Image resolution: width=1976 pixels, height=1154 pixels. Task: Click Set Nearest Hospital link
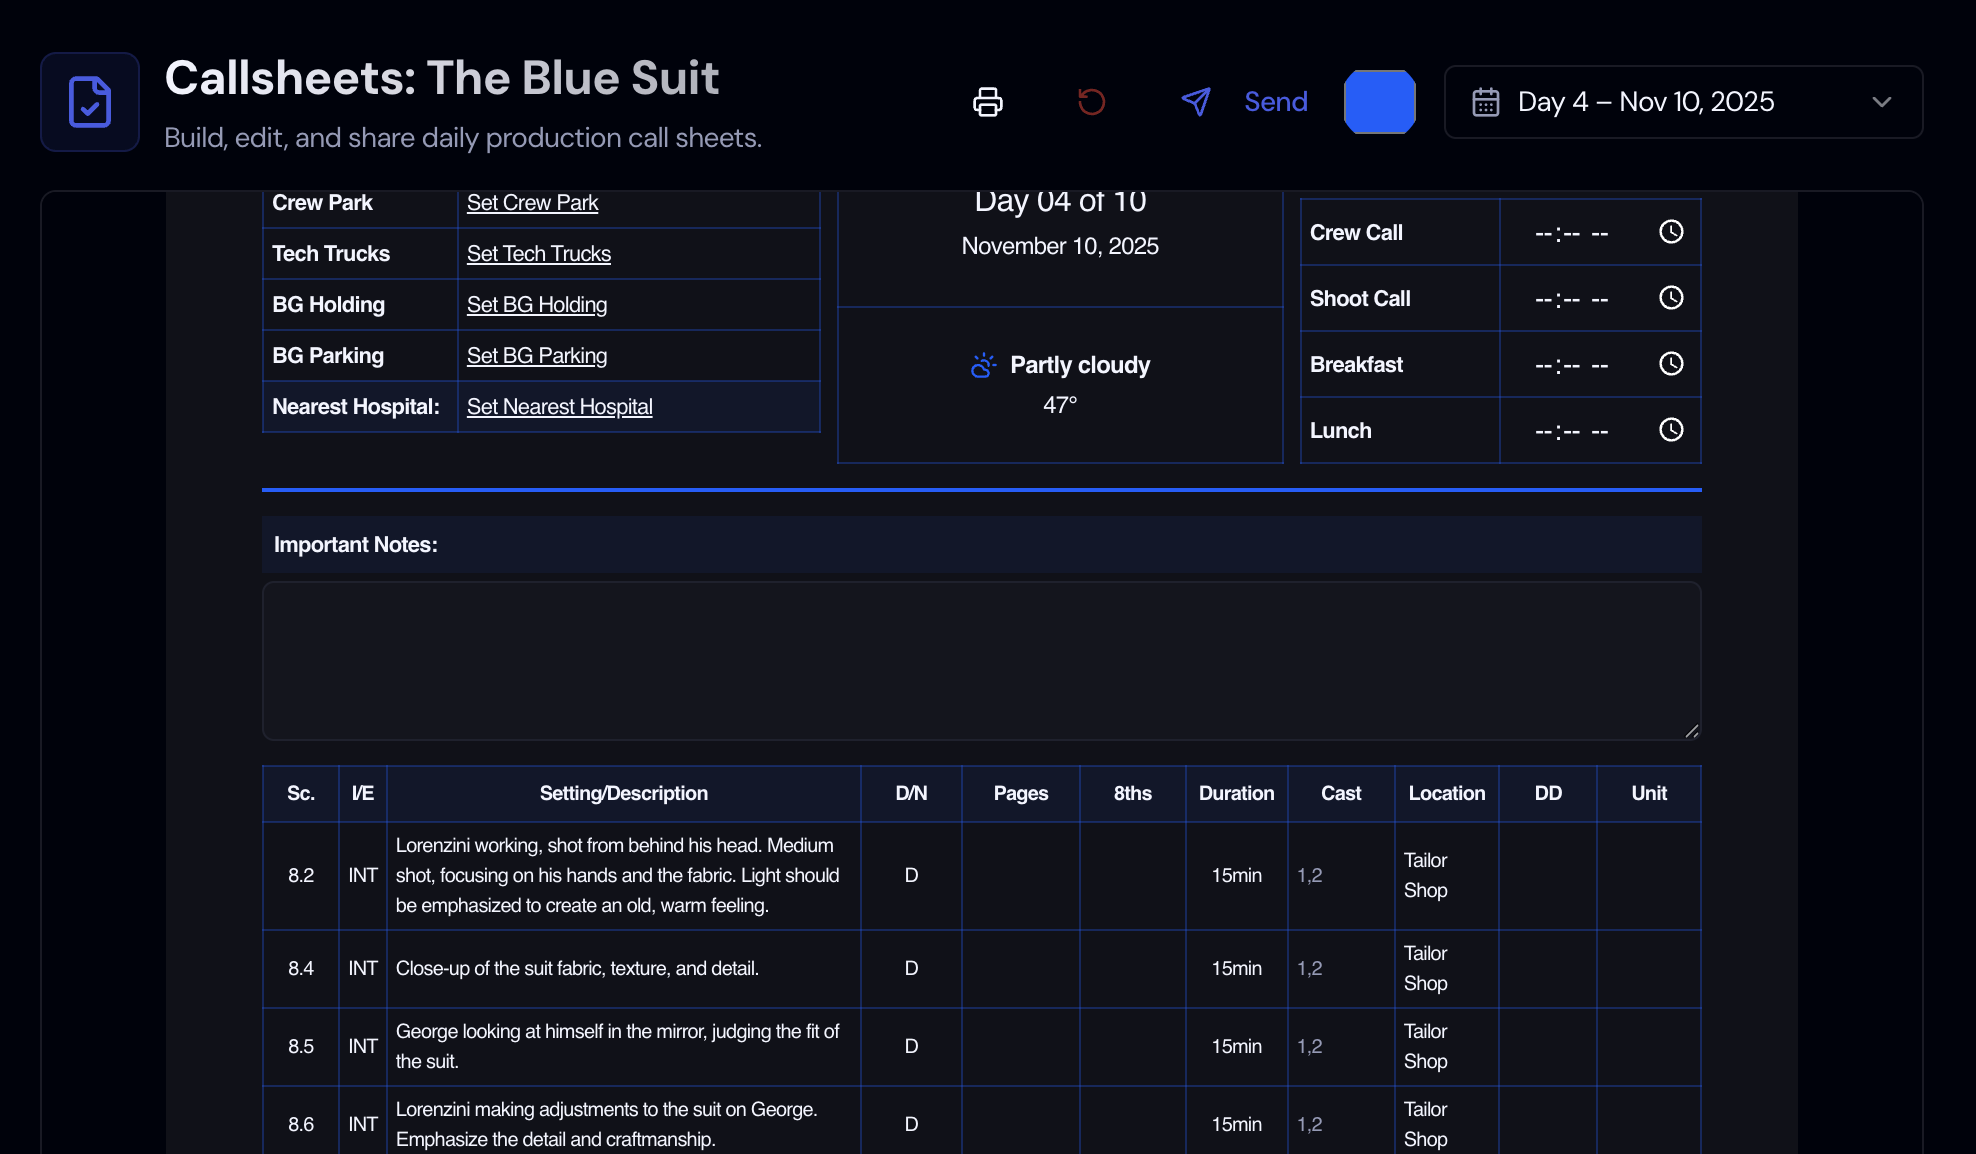coord(559,407)
